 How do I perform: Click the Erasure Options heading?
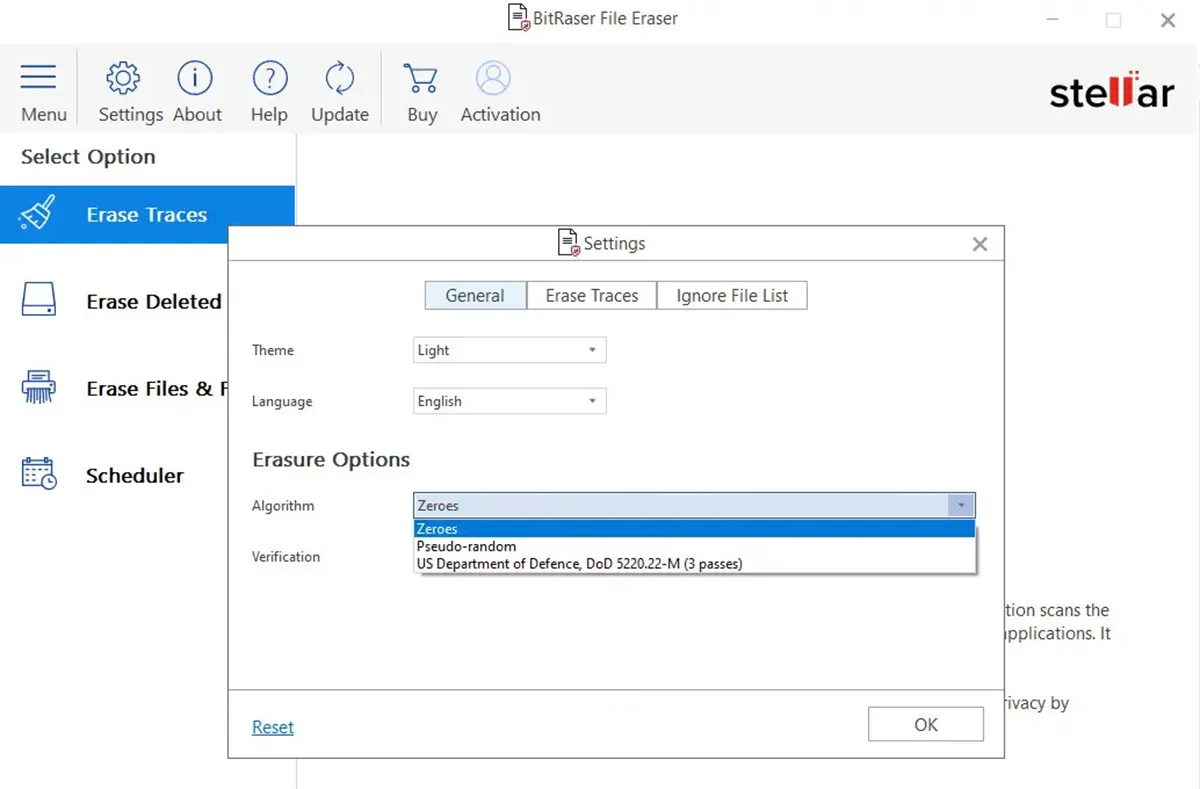coord(331,460)
